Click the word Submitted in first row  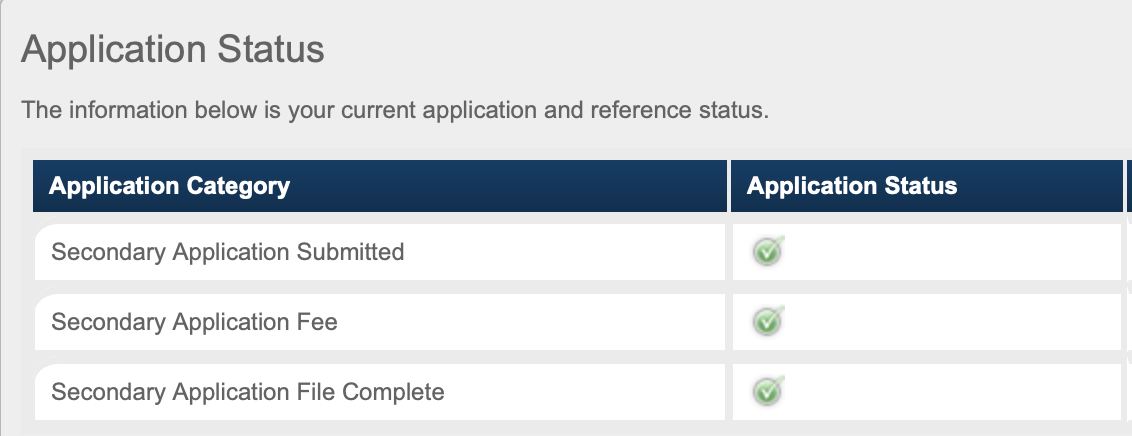tap(350, 252)
